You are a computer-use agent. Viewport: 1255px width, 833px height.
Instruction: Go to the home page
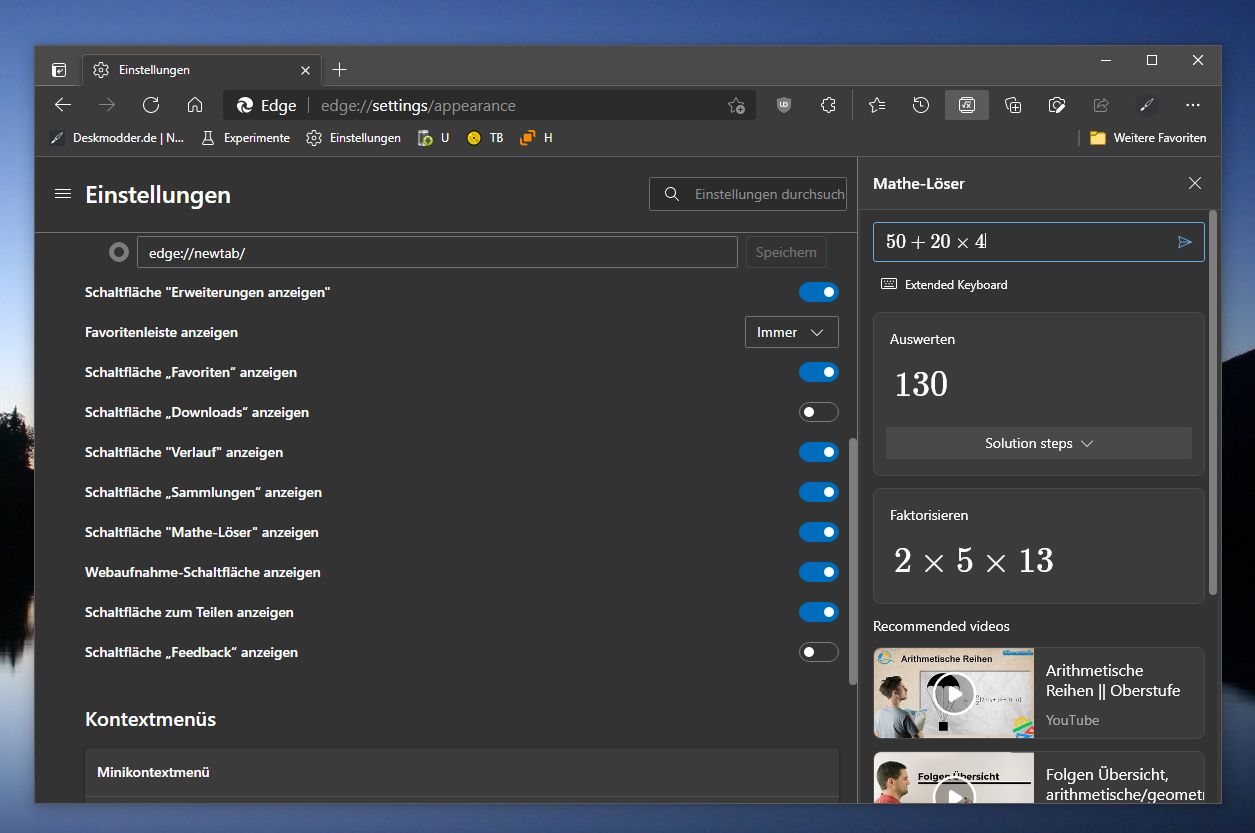point(195,105)
